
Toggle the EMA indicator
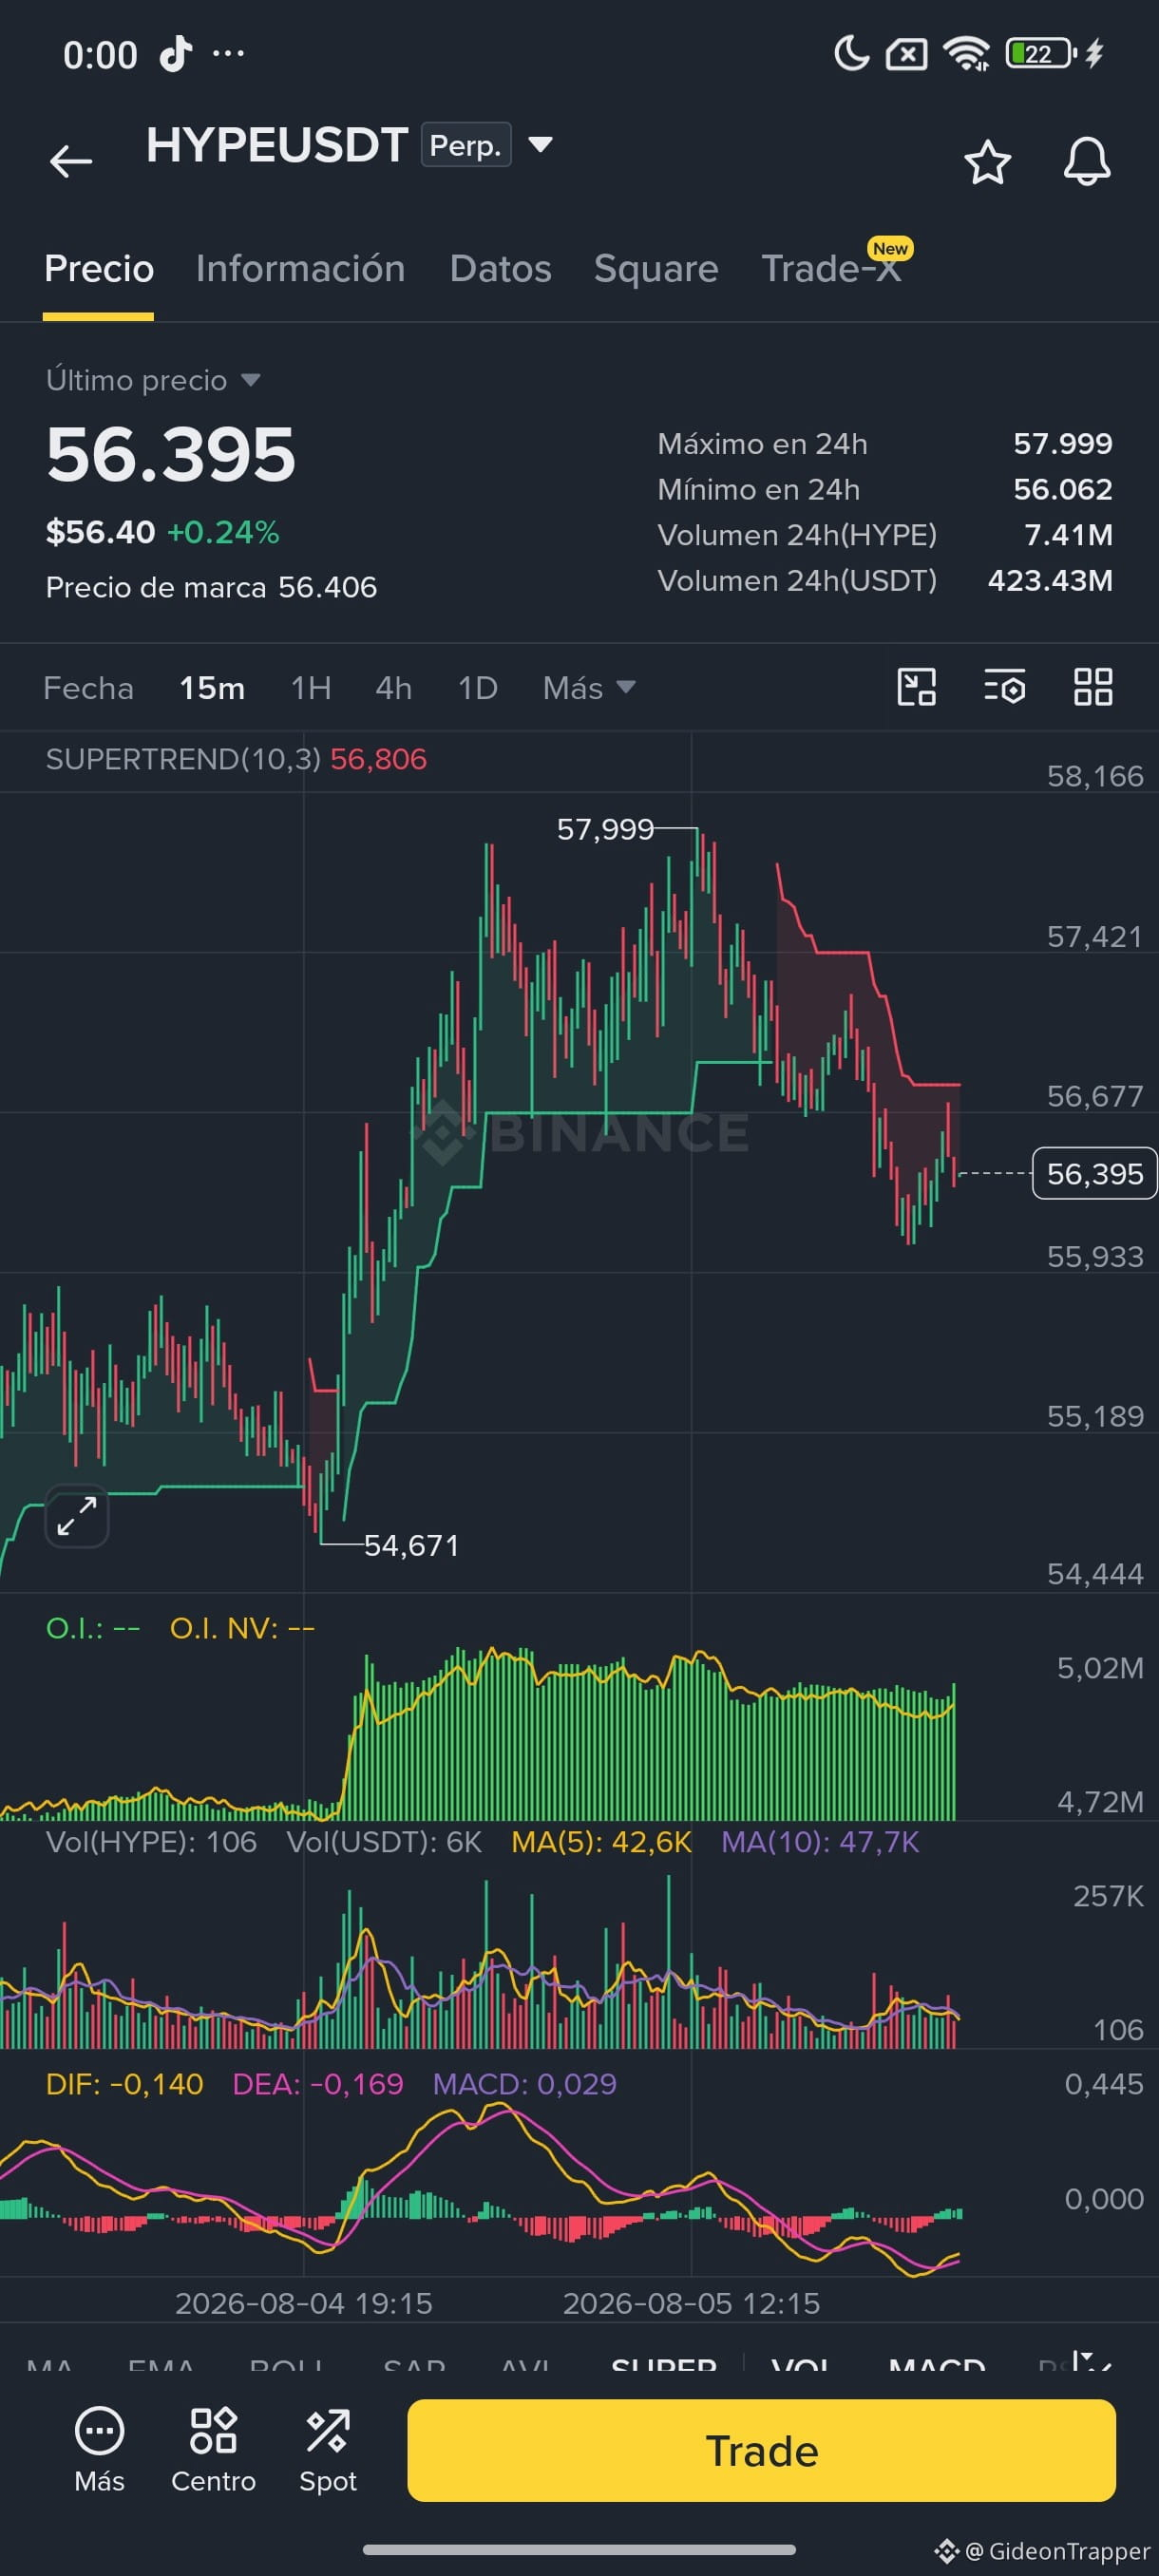pyautogui.click(x=161, y=2364)
